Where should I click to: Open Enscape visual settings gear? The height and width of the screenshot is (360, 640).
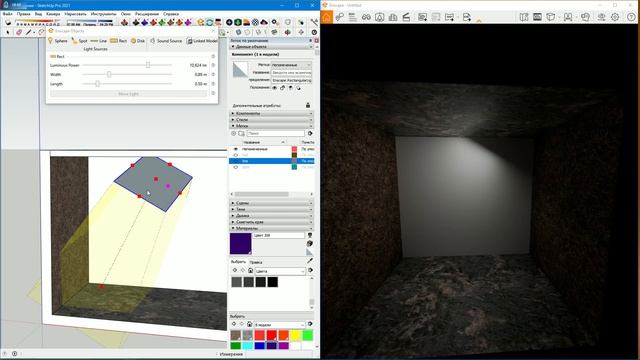pos(615,17)
